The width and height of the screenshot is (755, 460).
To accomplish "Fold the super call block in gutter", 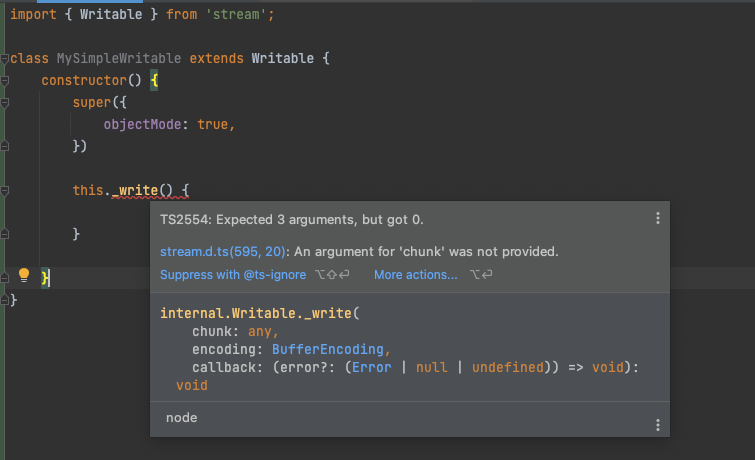I will click(x=4, y=103).
